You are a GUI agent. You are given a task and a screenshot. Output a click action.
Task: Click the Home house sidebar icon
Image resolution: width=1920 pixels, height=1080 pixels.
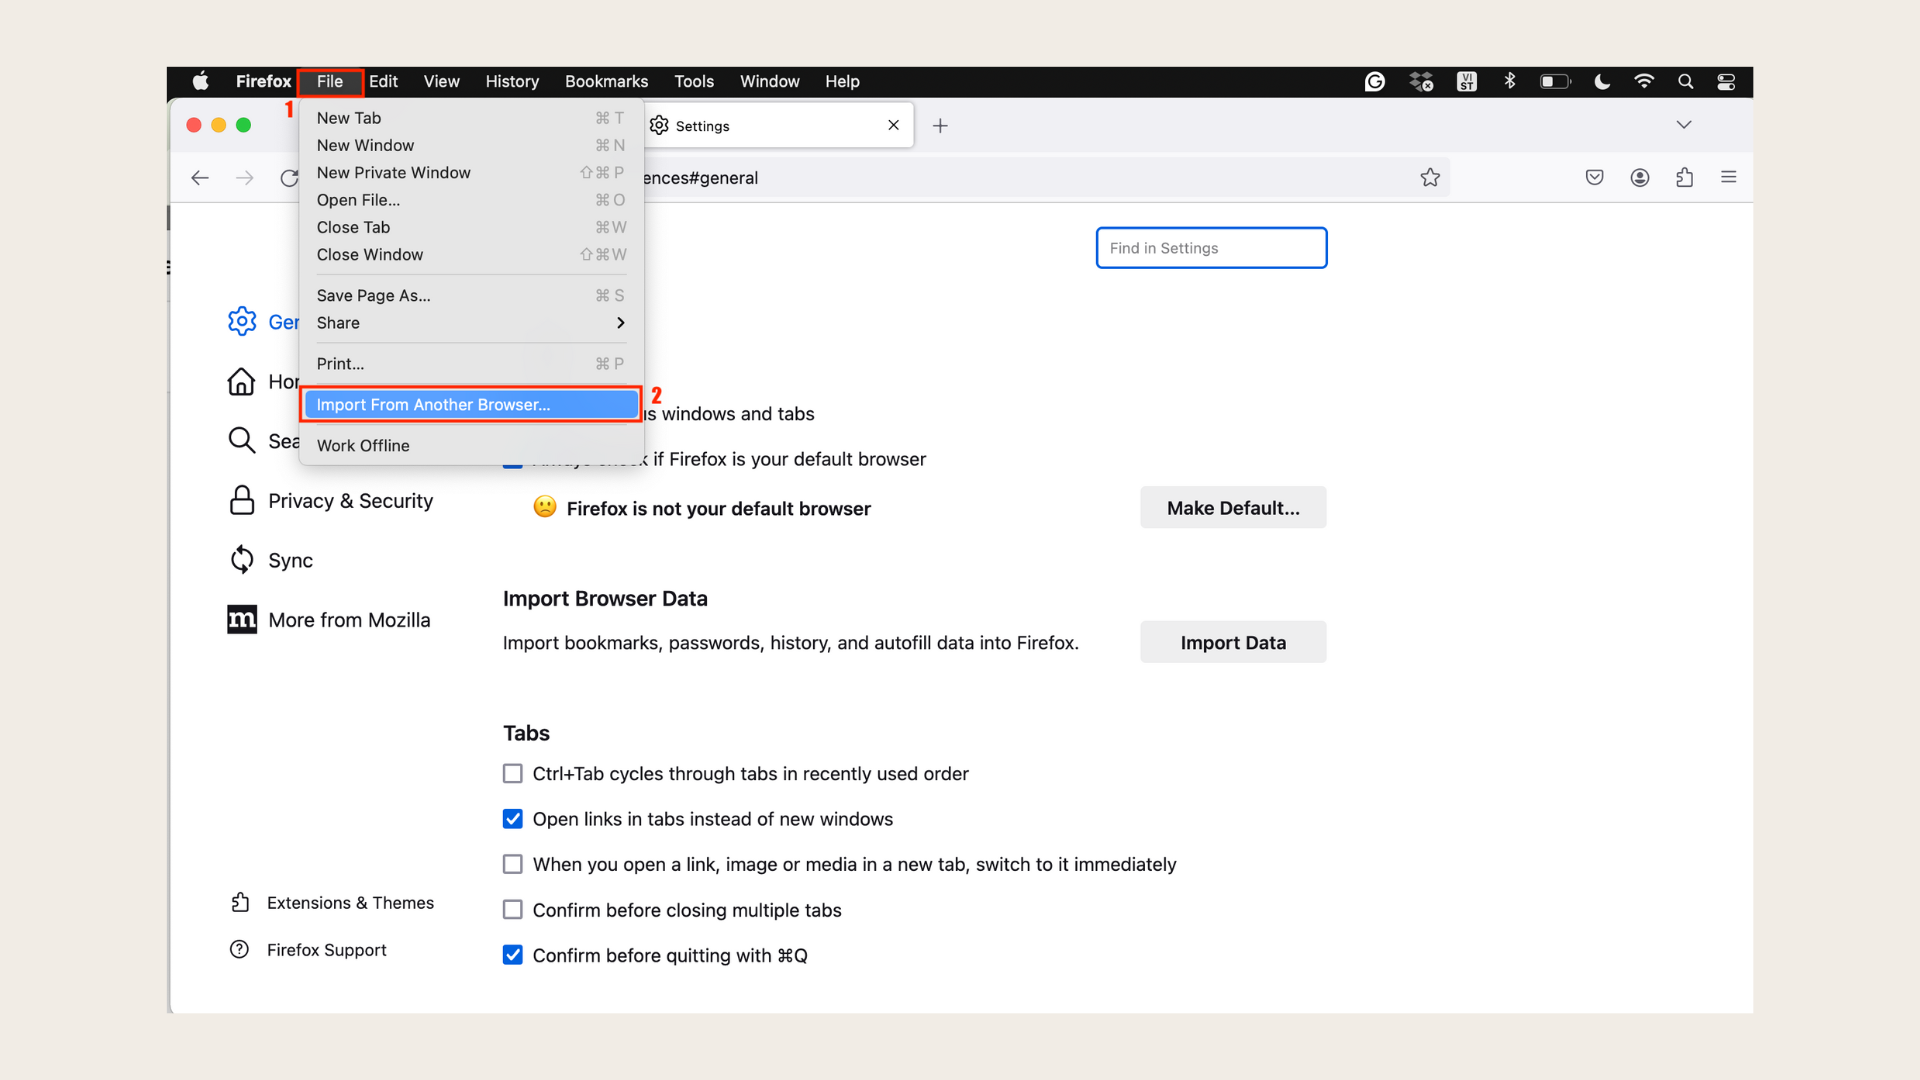241,382
